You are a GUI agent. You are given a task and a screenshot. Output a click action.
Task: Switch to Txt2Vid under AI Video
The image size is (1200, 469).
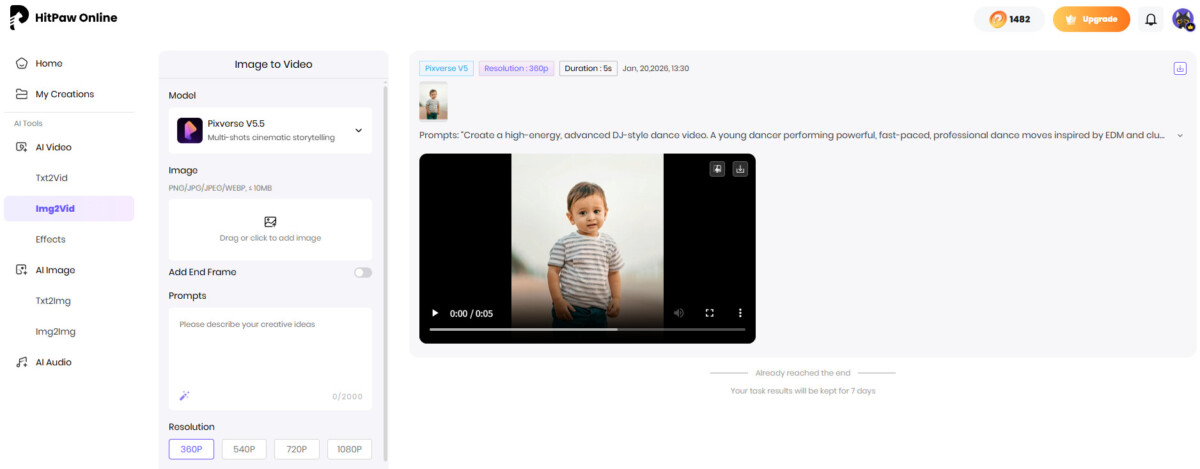pos(51,178)
